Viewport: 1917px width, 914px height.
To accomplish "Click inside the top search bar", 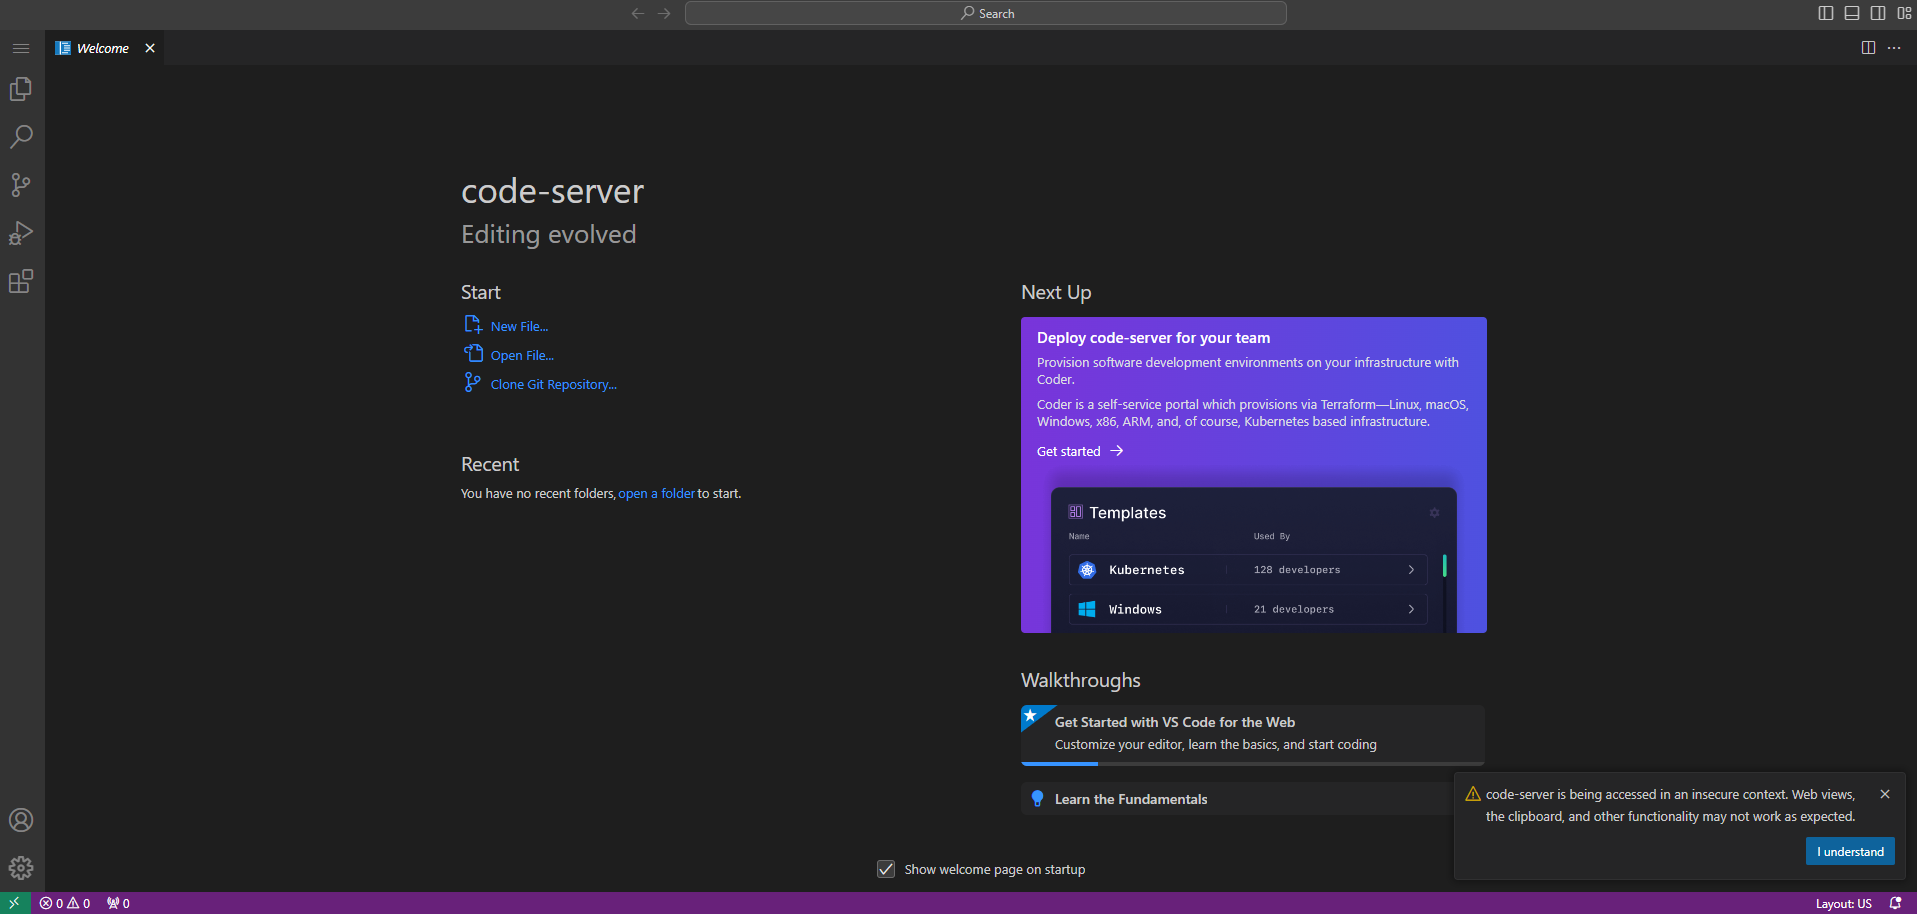I will [x=985, y=13].
